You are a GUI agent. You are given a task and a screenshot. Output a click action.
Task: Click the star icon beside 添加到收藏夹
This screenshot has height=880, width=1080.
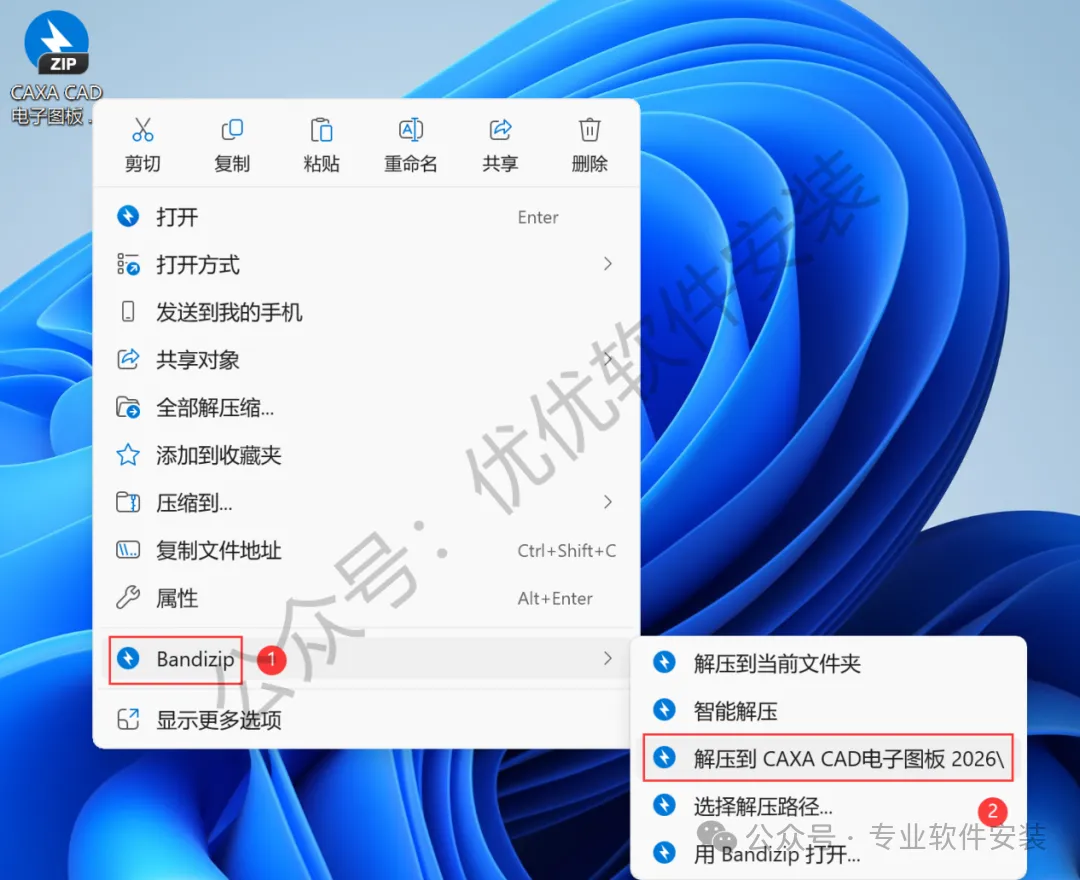tap(128, 454)
